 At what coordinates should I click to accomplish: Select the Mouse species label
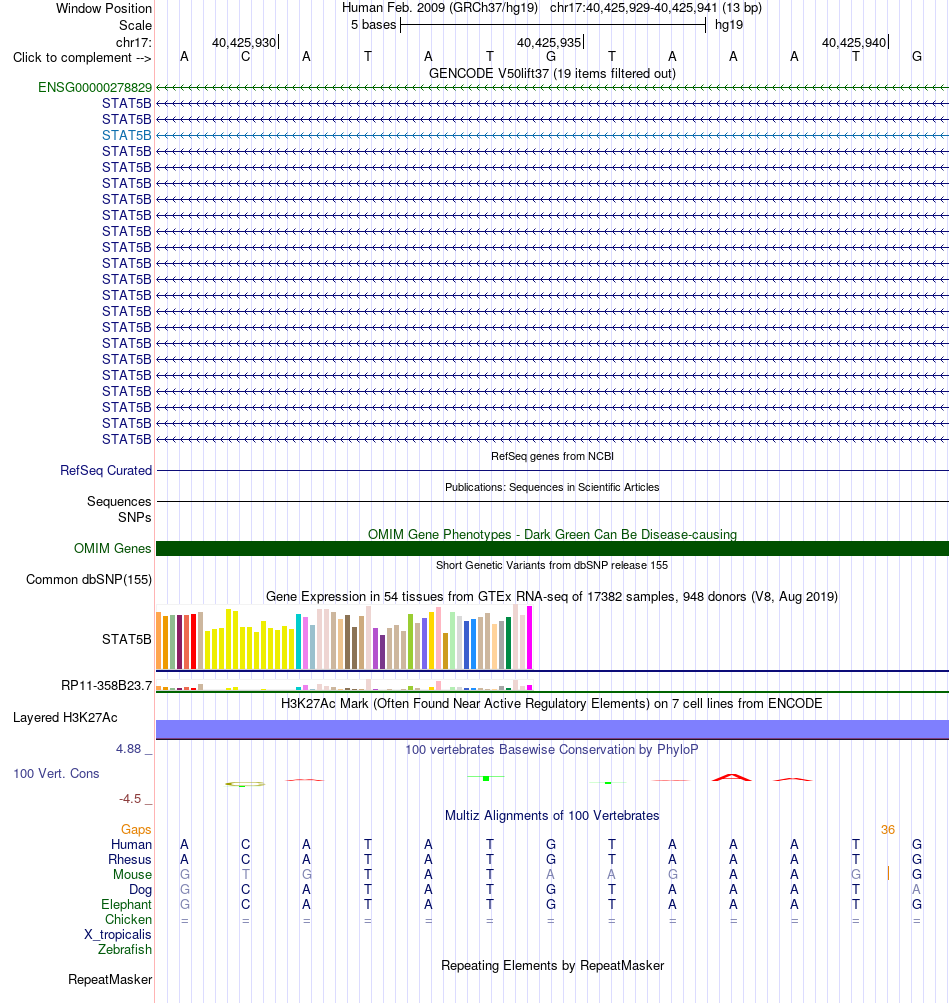(x=132, y=875)
